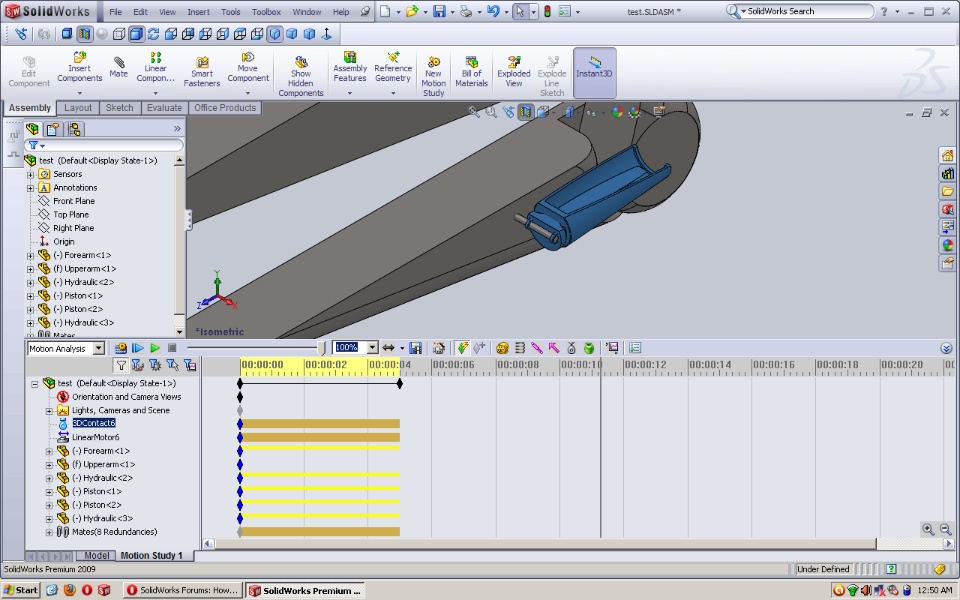960x600 pixels.
Task: Open the Insert menu
Action: click(x=198, y=12)
